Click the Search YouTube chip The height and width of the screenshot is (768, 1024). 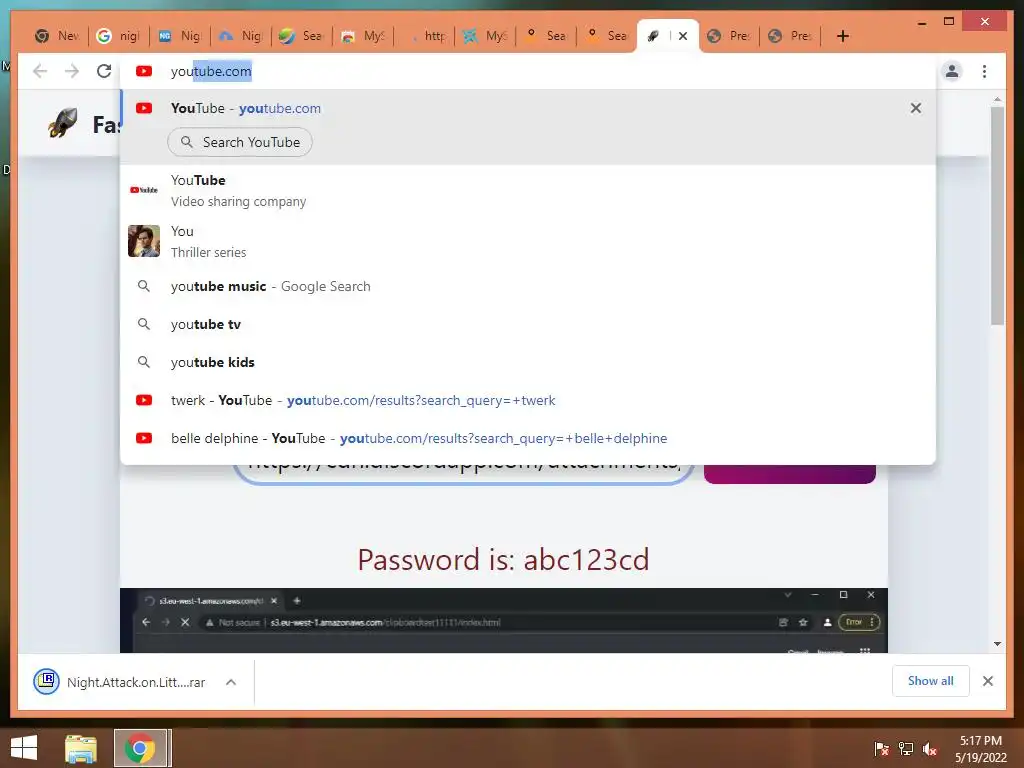point(240,142)
